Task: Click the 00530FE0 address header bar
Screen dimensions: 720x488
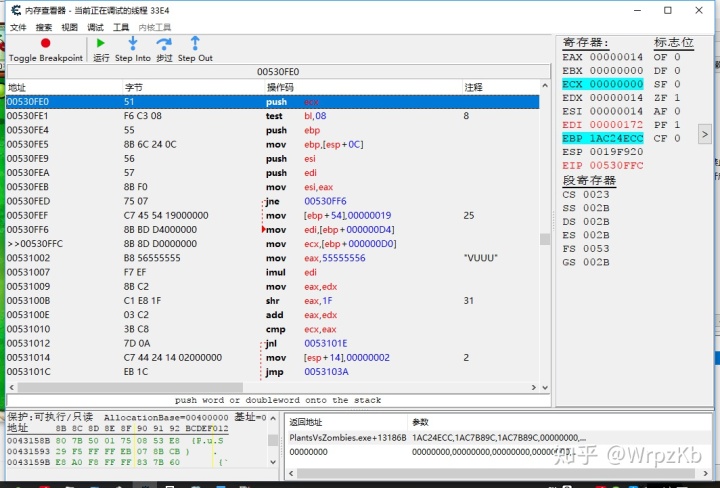Action: 278,72
